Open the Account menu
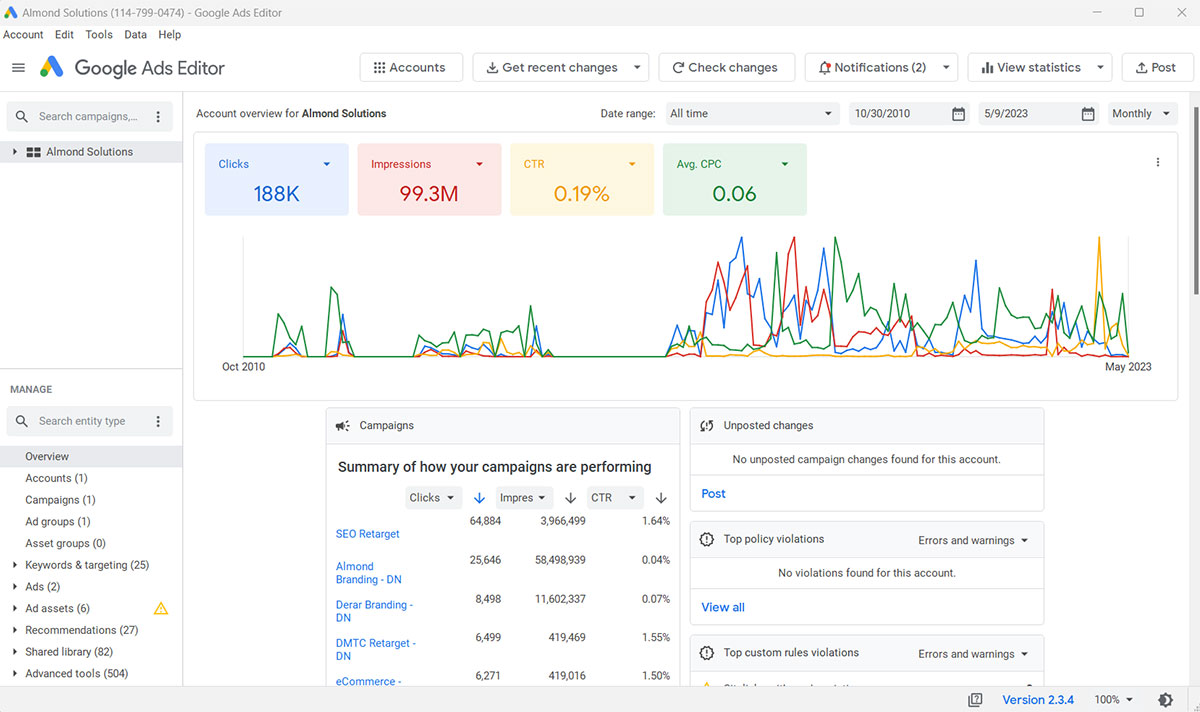 23,34
